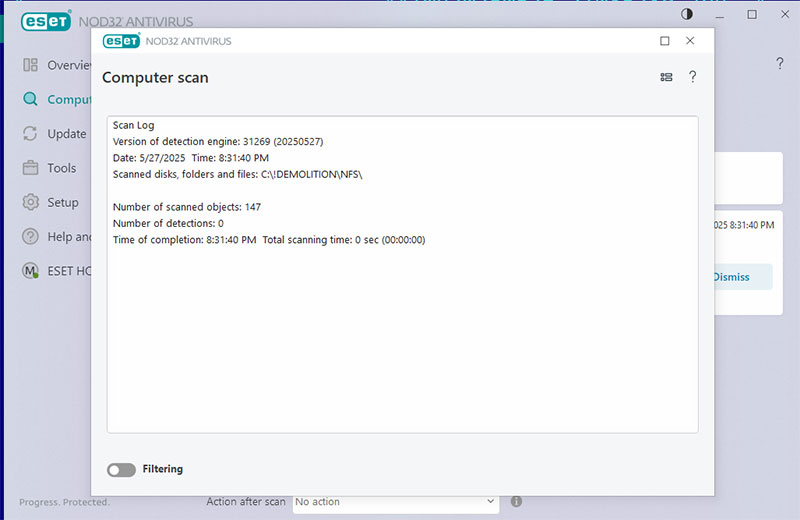Viewport: 800px width, 520px height.
Task: Select 'Time of completion: 8:31:40 PM' line
Action: (x=269, y=239)
